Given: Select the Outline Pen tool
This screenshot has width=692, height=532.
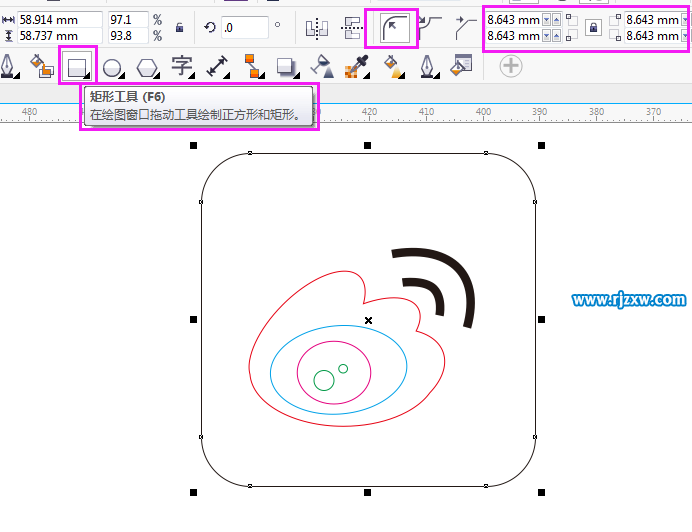Looking at the screenshot, I should [428, 66].
